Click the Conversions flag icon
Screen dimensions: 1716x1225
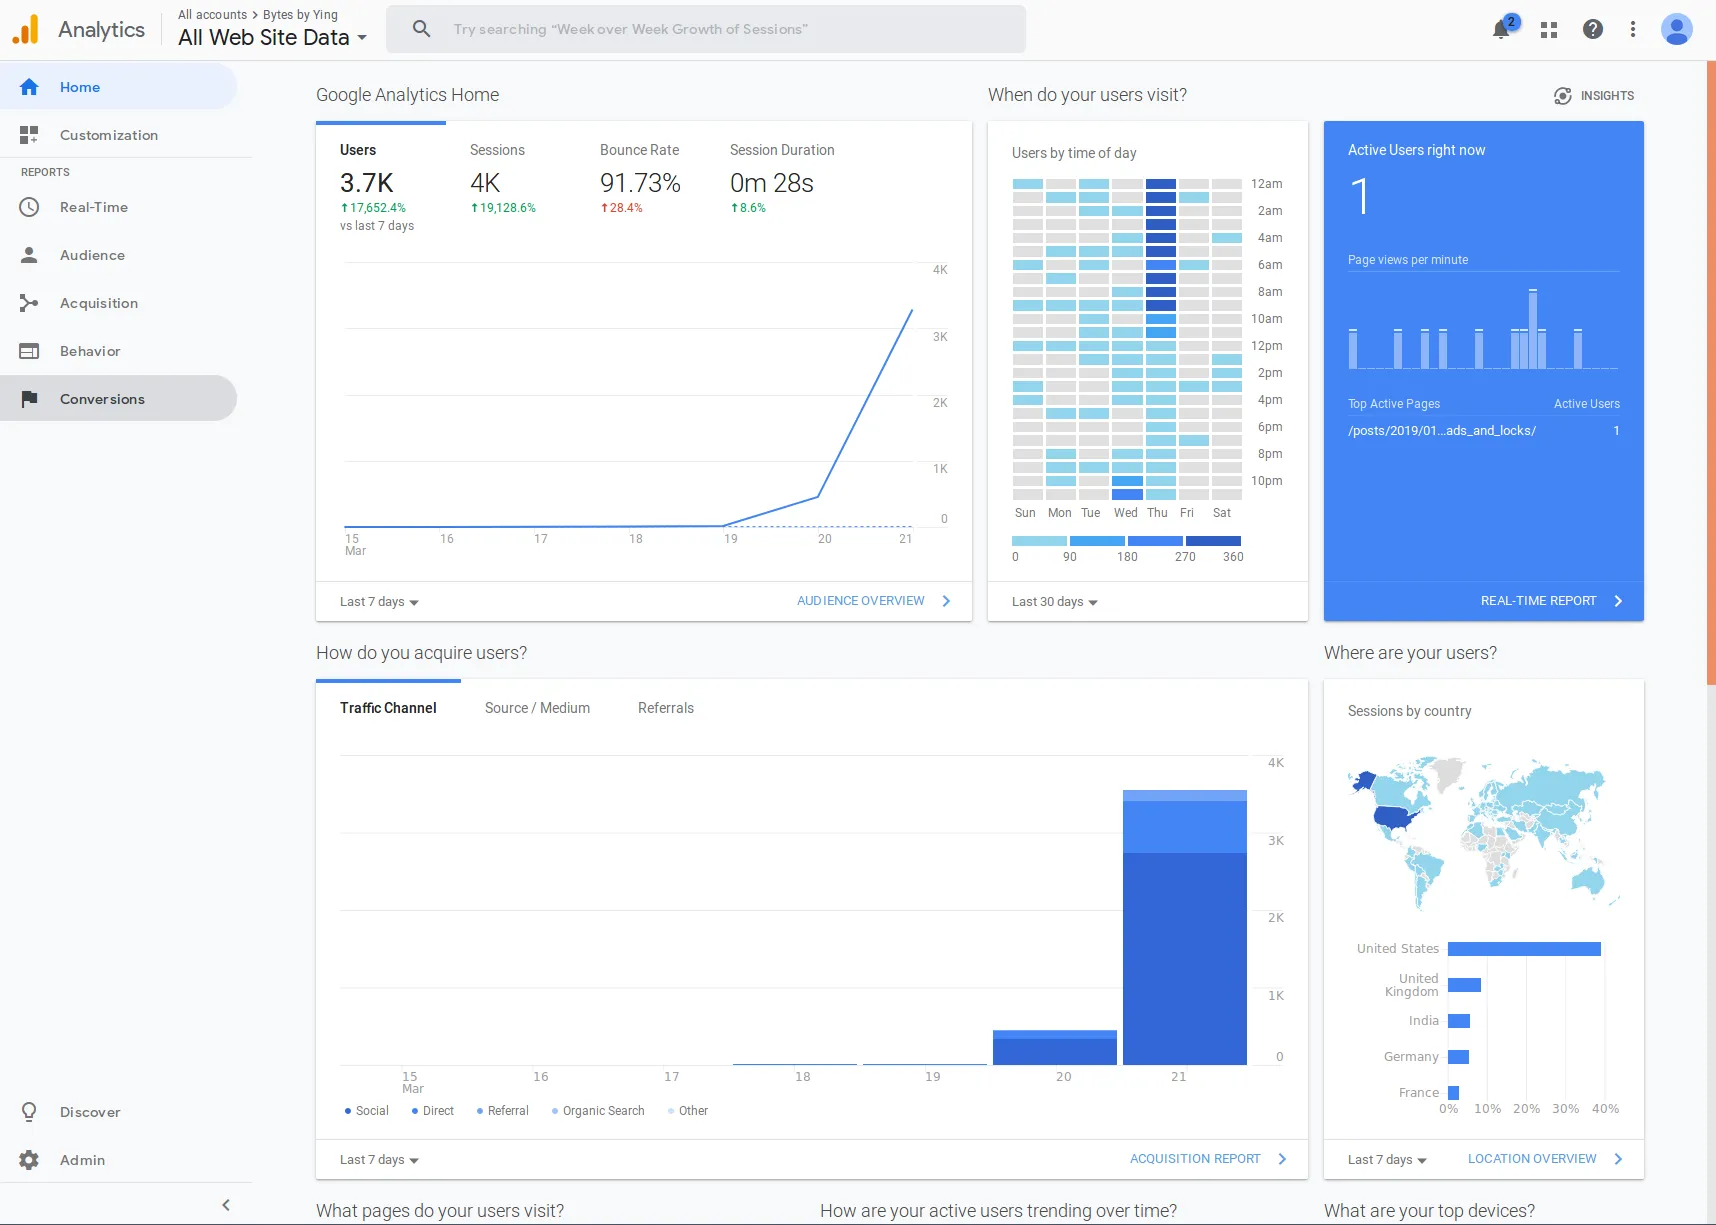29,399
